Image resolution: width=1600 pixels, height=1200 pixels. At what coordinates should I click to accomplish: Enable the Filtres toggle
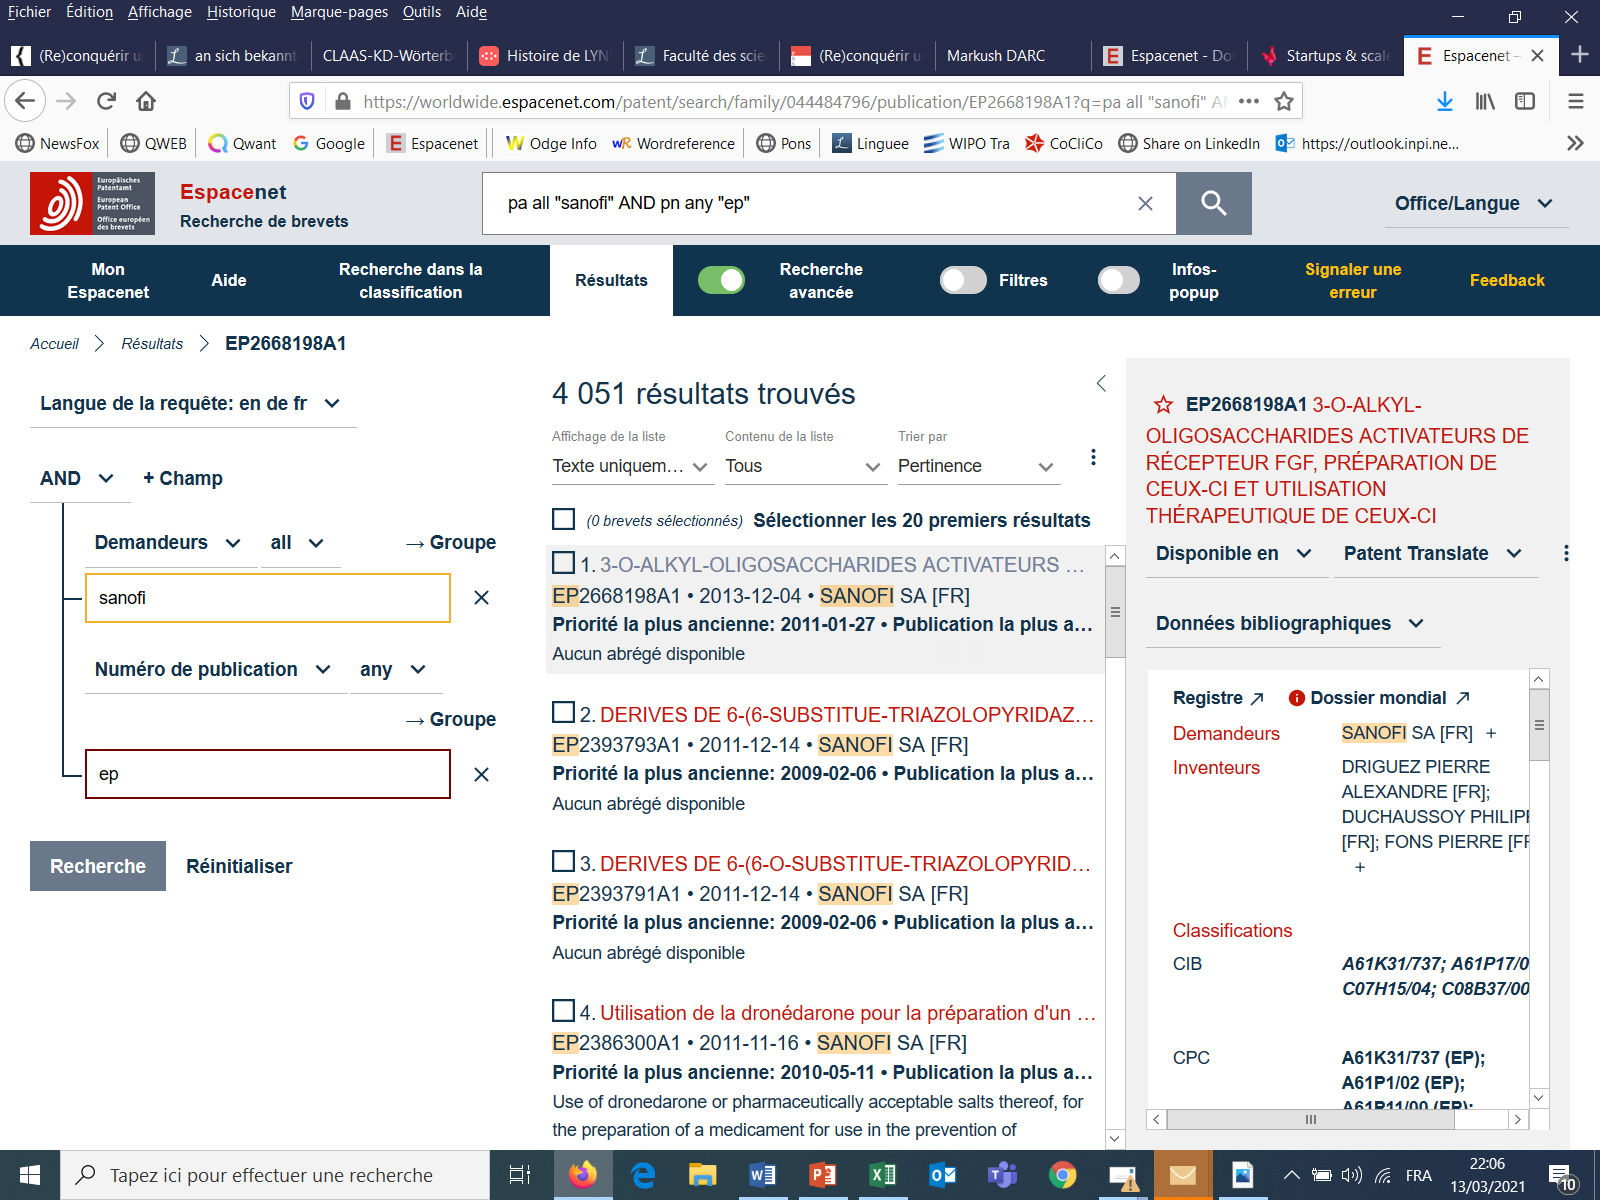coord(963,281)
